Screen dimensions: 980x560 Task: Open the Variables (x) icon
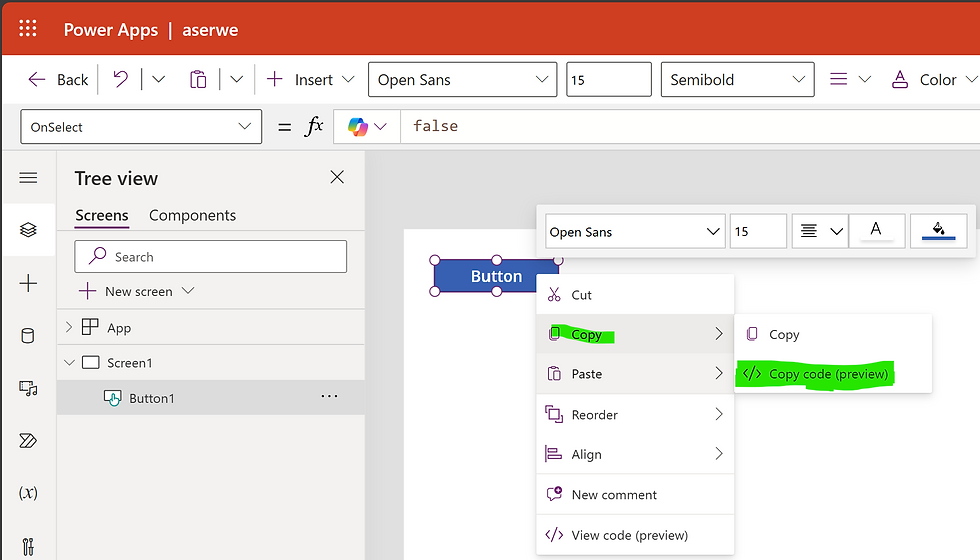28,493
